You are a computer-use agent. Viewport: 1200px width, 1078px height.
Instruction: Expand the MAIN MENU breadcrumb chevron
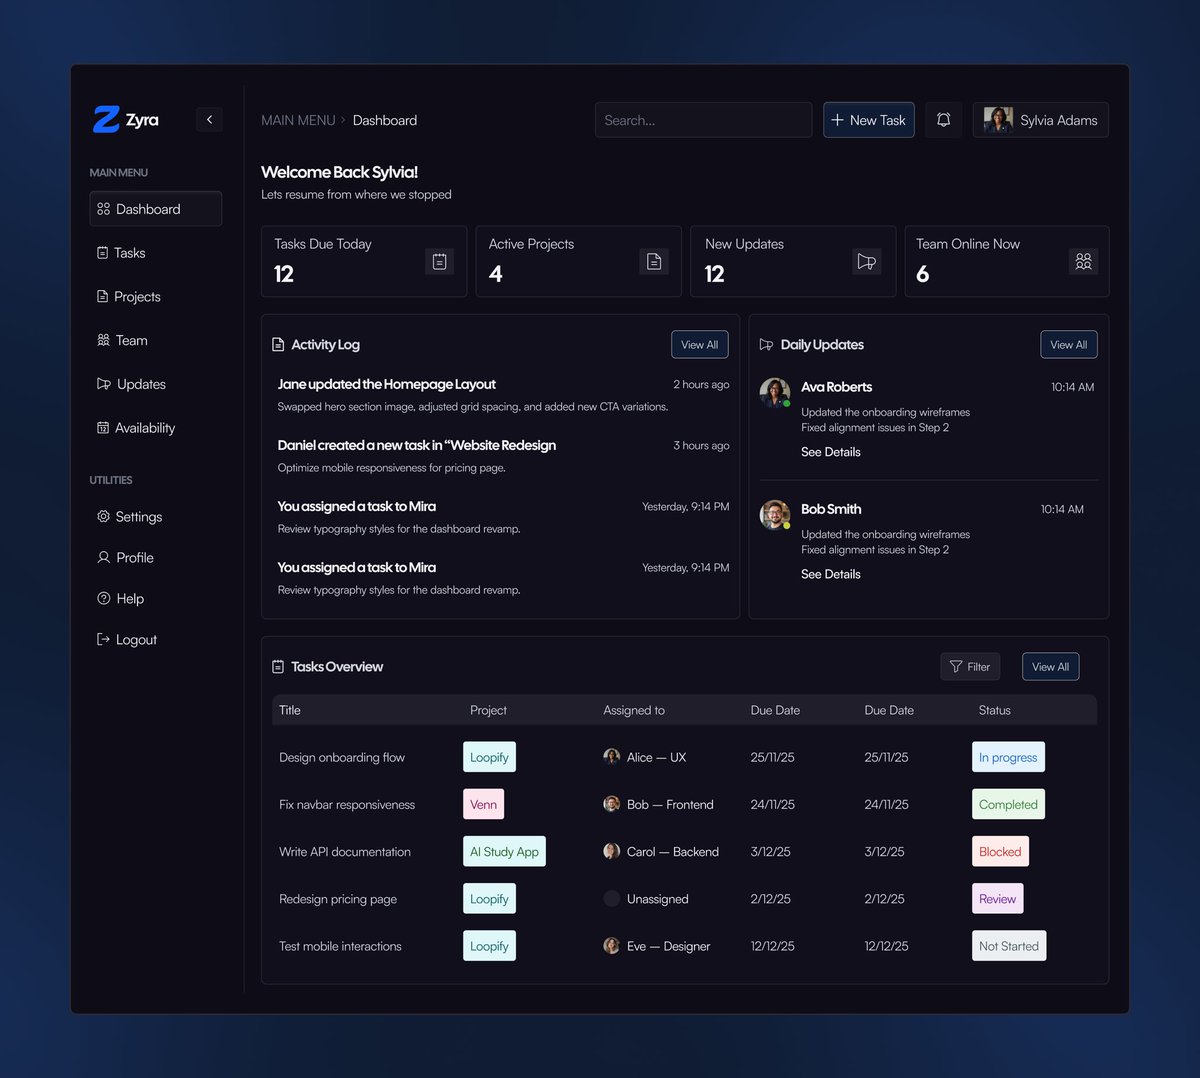(344, 120)
